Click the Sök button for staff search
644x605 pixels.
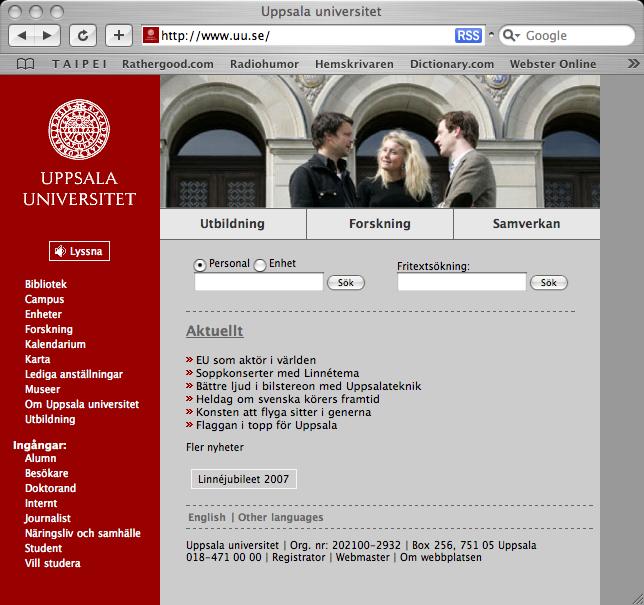(345, 283)
